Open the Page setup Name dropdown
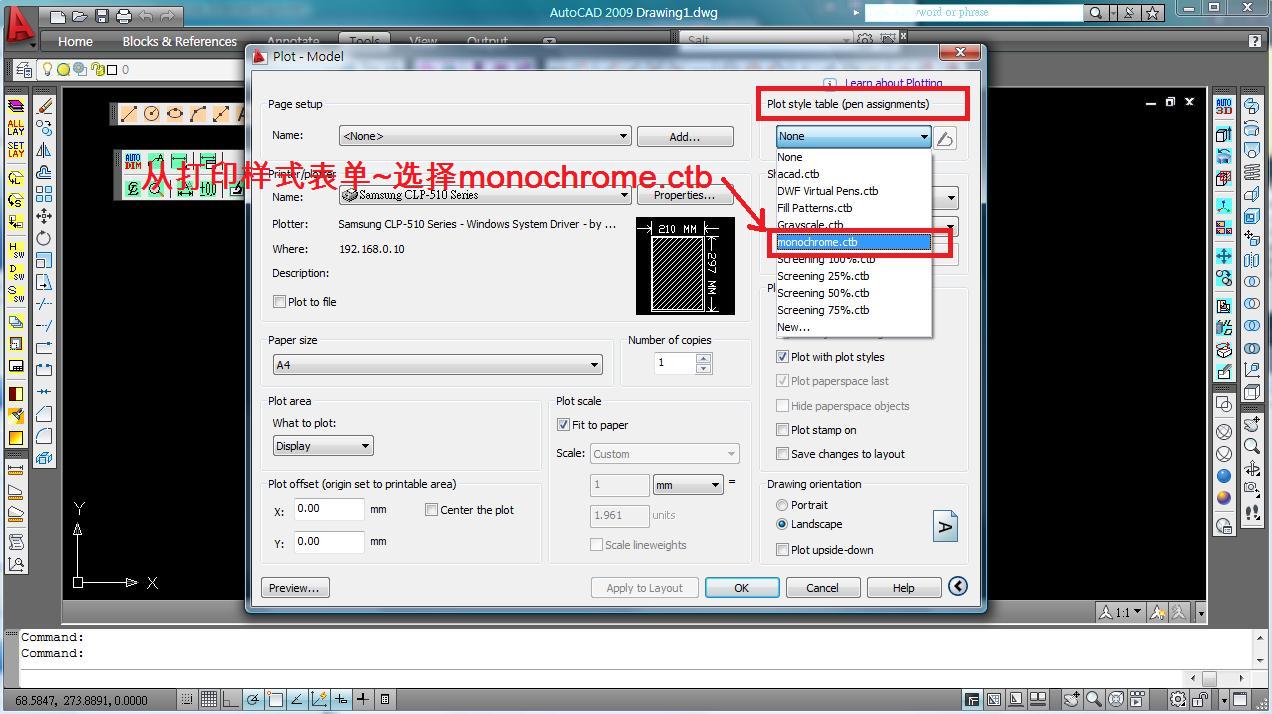This screenshot has width=1272, height=714. coord(485,136)
